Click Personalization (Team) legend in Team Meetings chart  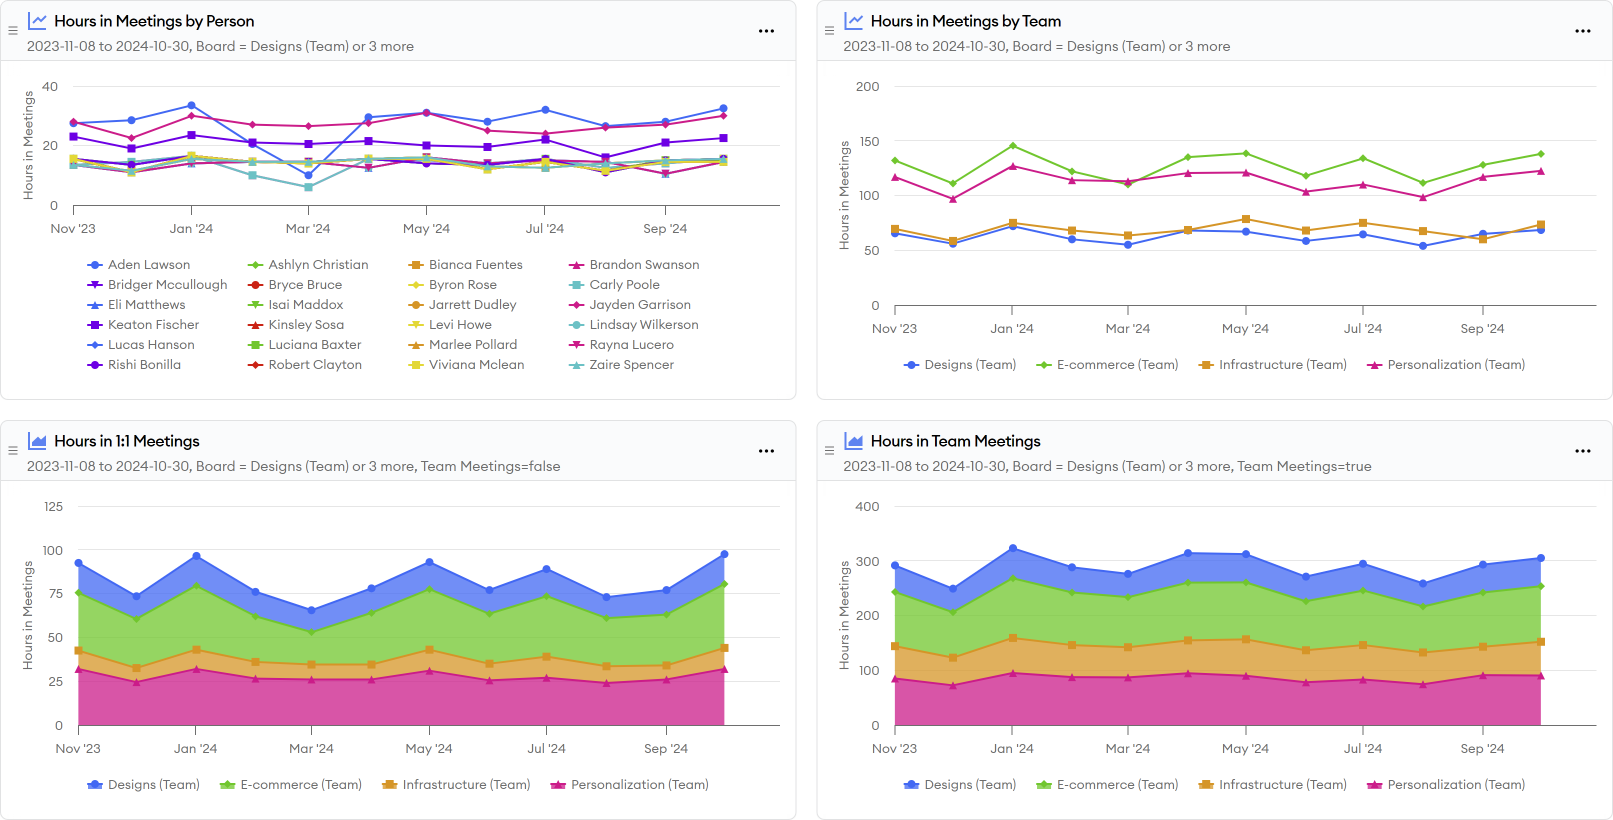click(1455, 785)
